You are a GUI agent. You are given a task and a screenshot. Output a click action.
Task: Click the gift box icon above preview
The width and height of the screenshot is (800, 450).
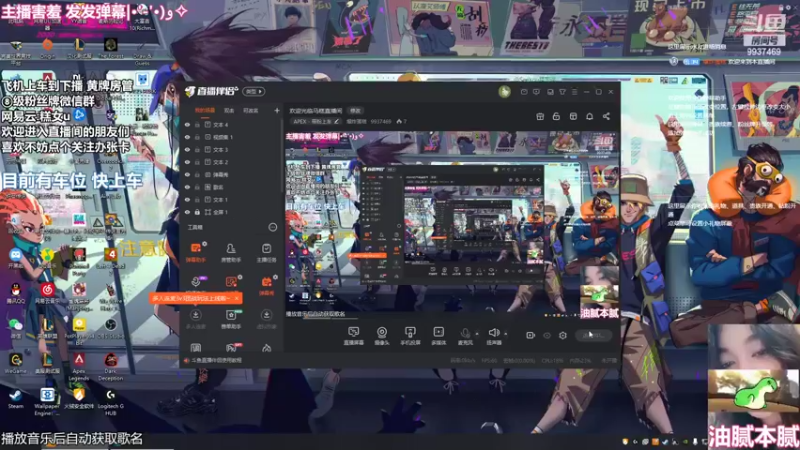pos(540,117)
